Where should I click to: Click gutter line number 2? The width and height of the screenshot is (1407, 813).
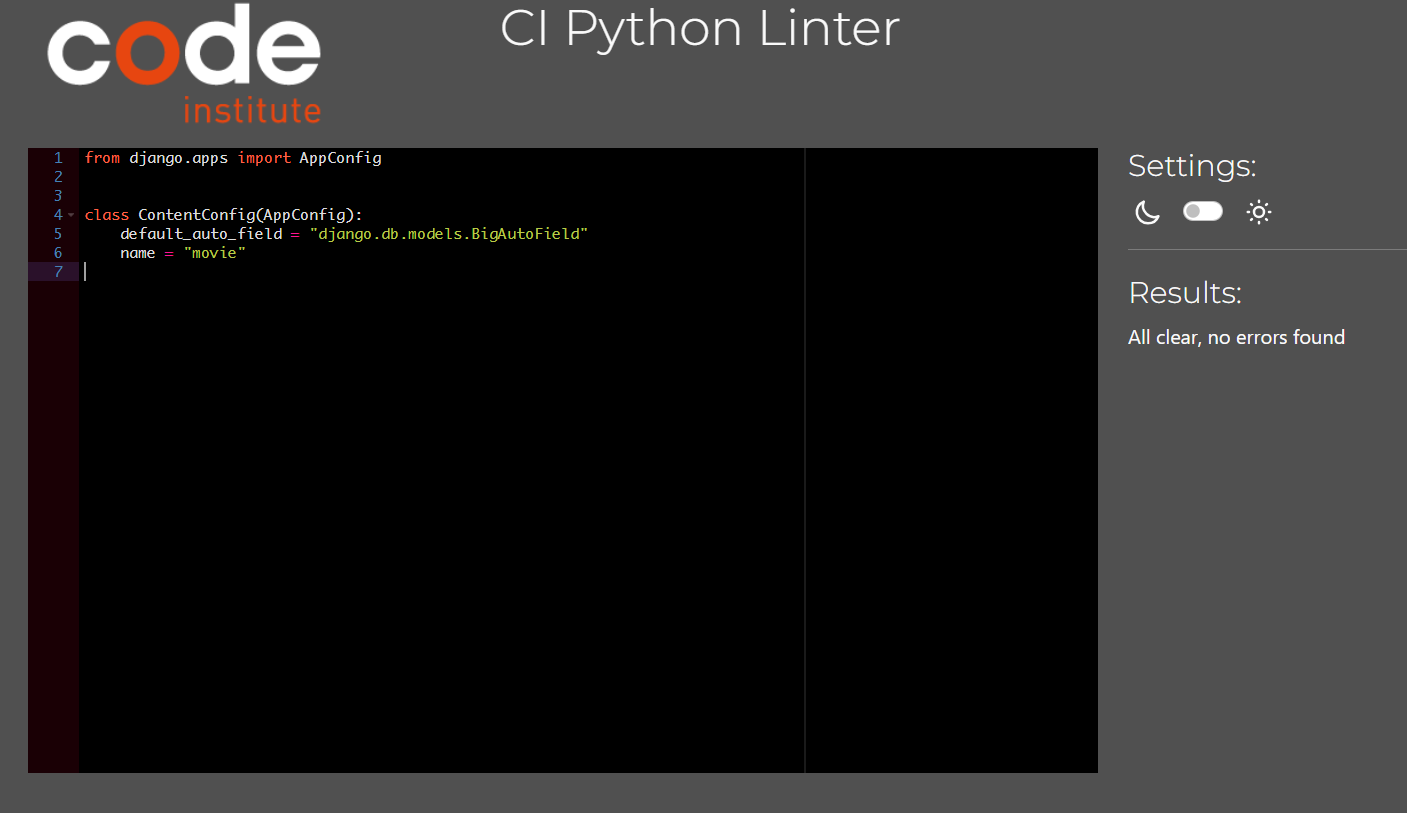pos(58,177)
